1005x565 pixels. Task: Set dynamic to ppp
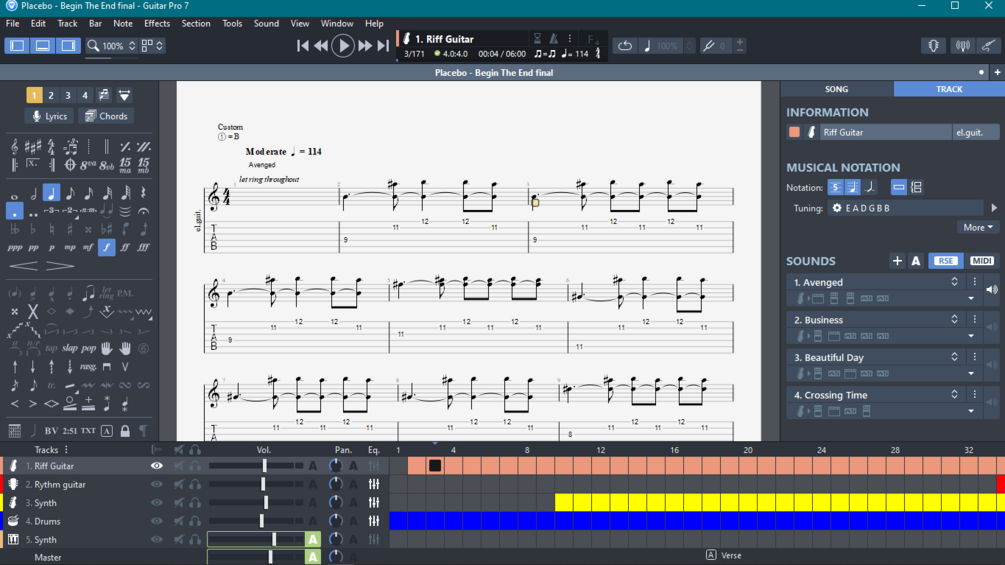pos(14,247)
